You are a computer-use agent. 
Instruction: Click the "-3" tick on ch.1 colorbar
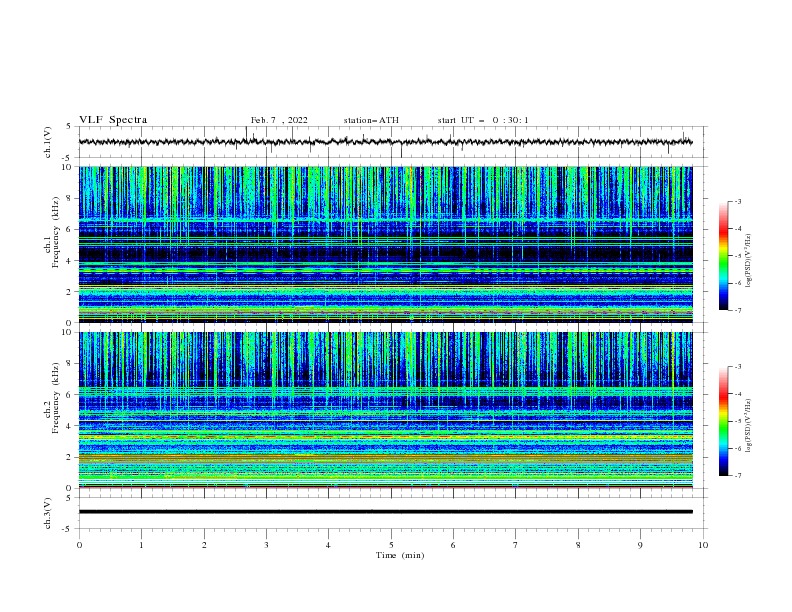coord(737,201)
